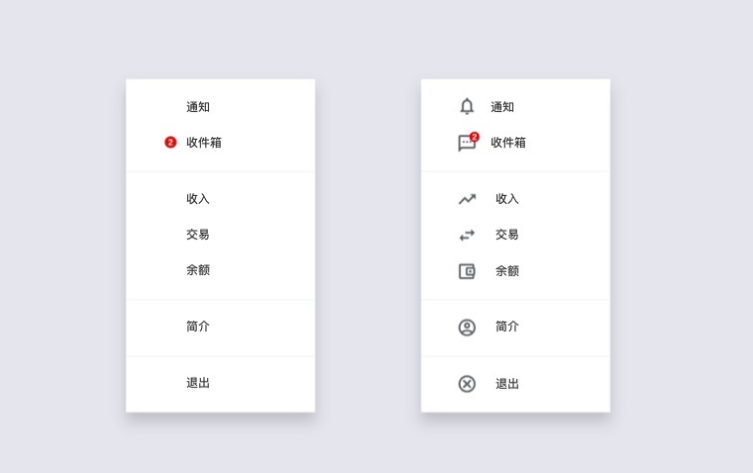
Task: Select 通知 in the left text-only menu
Action: coord(198,107)
